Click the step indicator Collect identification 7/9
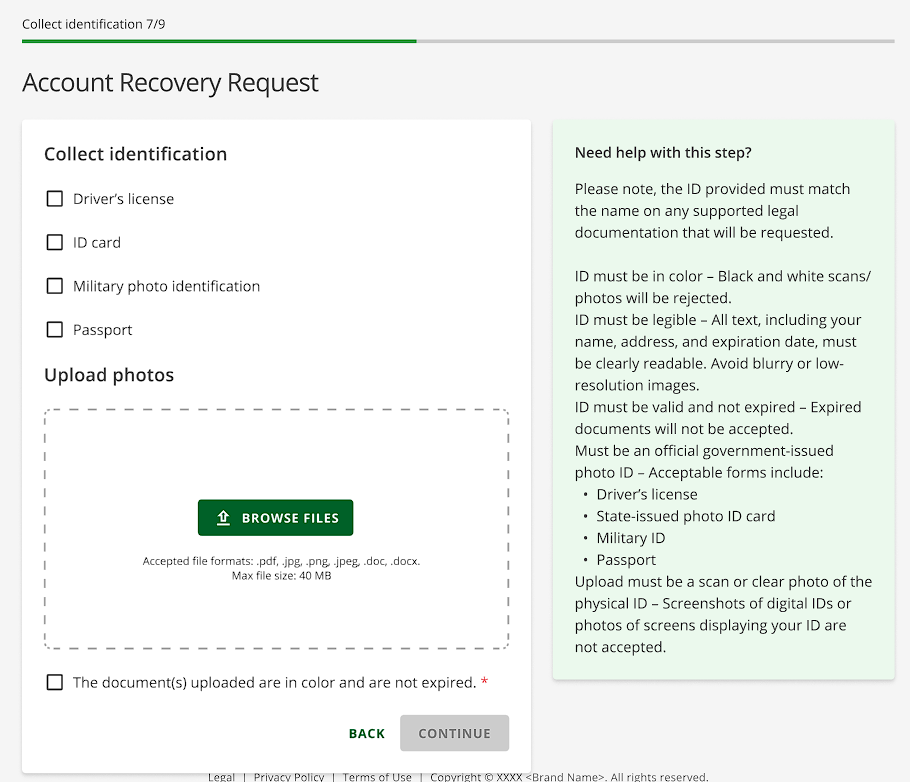910x782 pixels. tap(93, 24)
